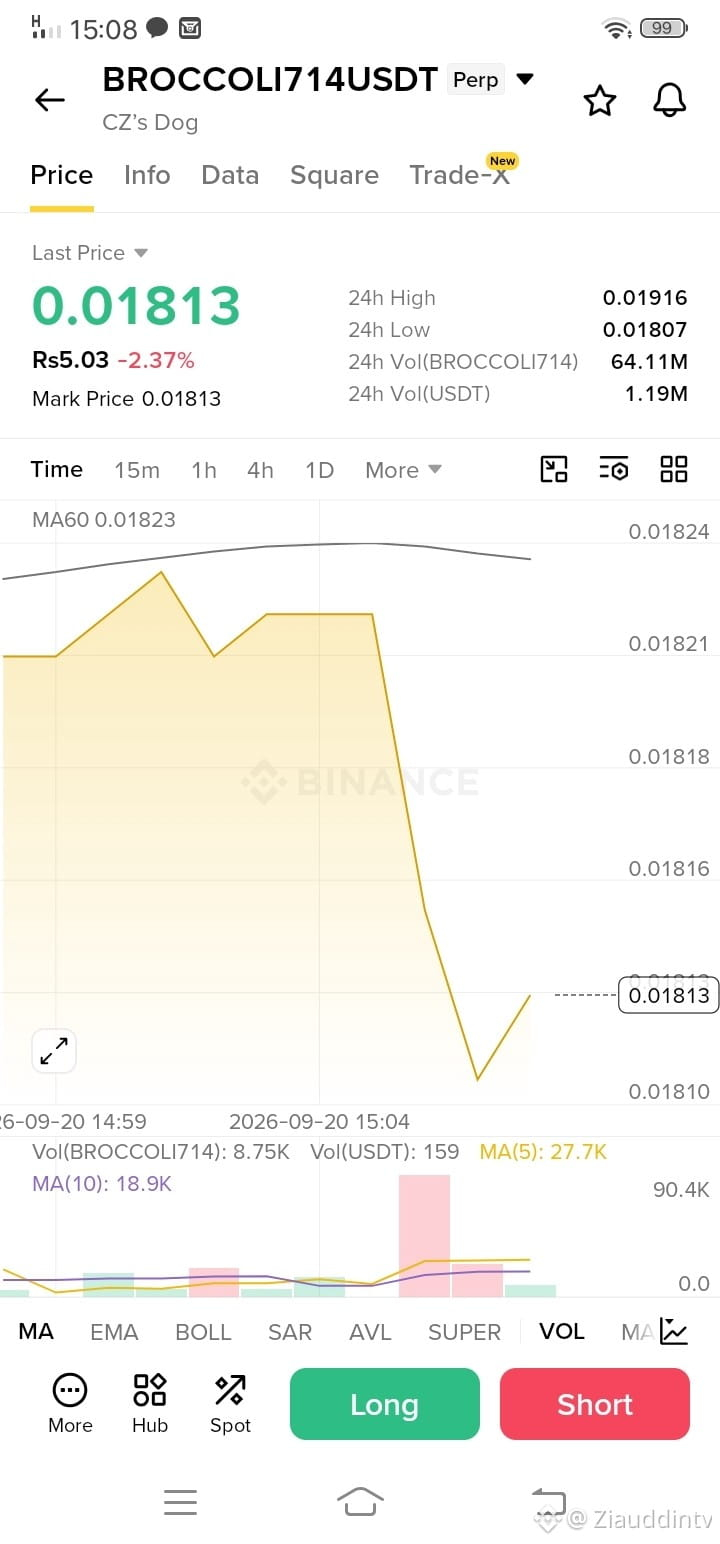Open price alerts with the bell icon
Image resolution: width=720 pixels, height=1544 pixels.
pyautogui.click(x=669, y=100)
